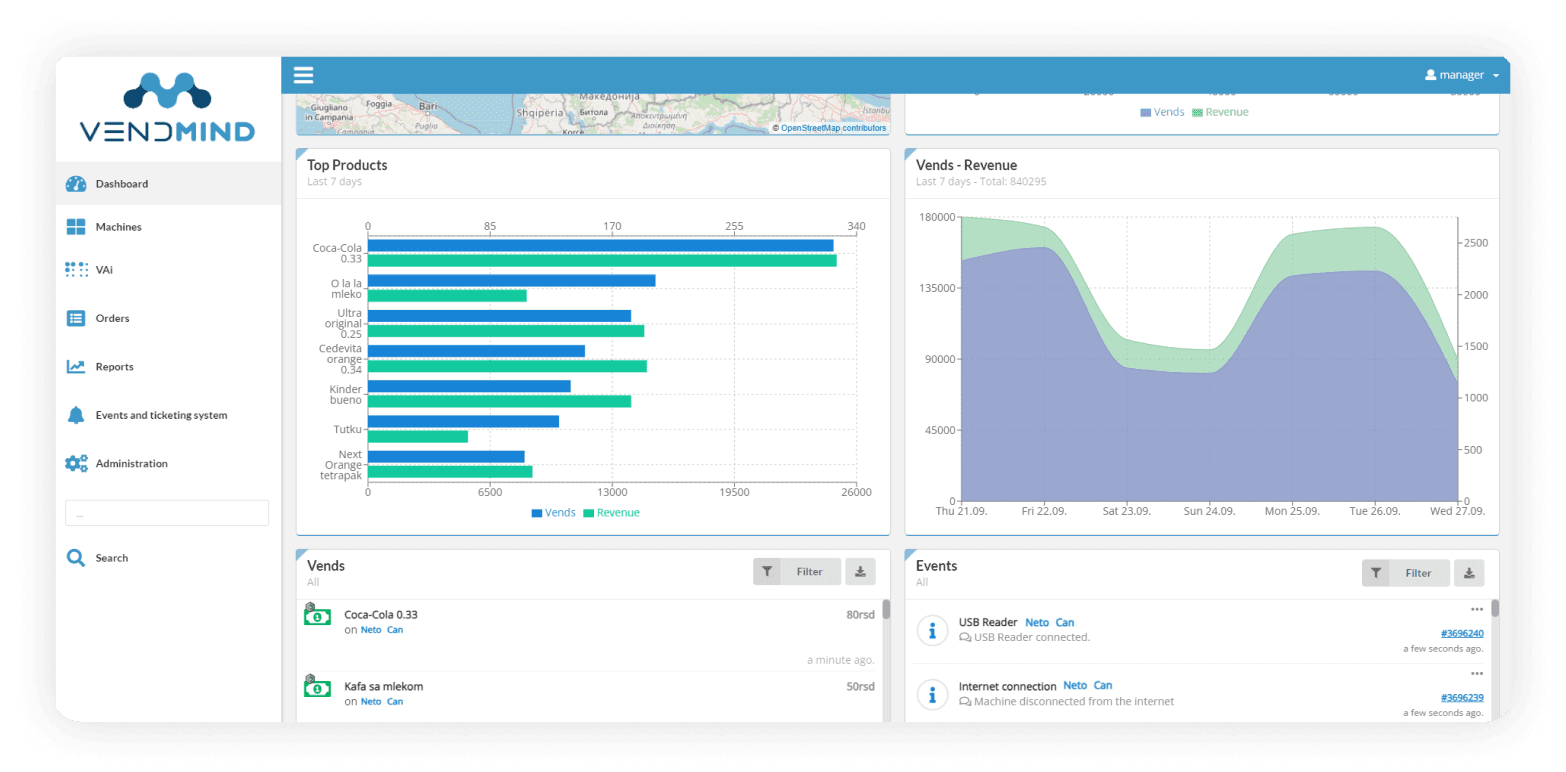
Task: Click the Orders list icon
Action: (76, 318)
